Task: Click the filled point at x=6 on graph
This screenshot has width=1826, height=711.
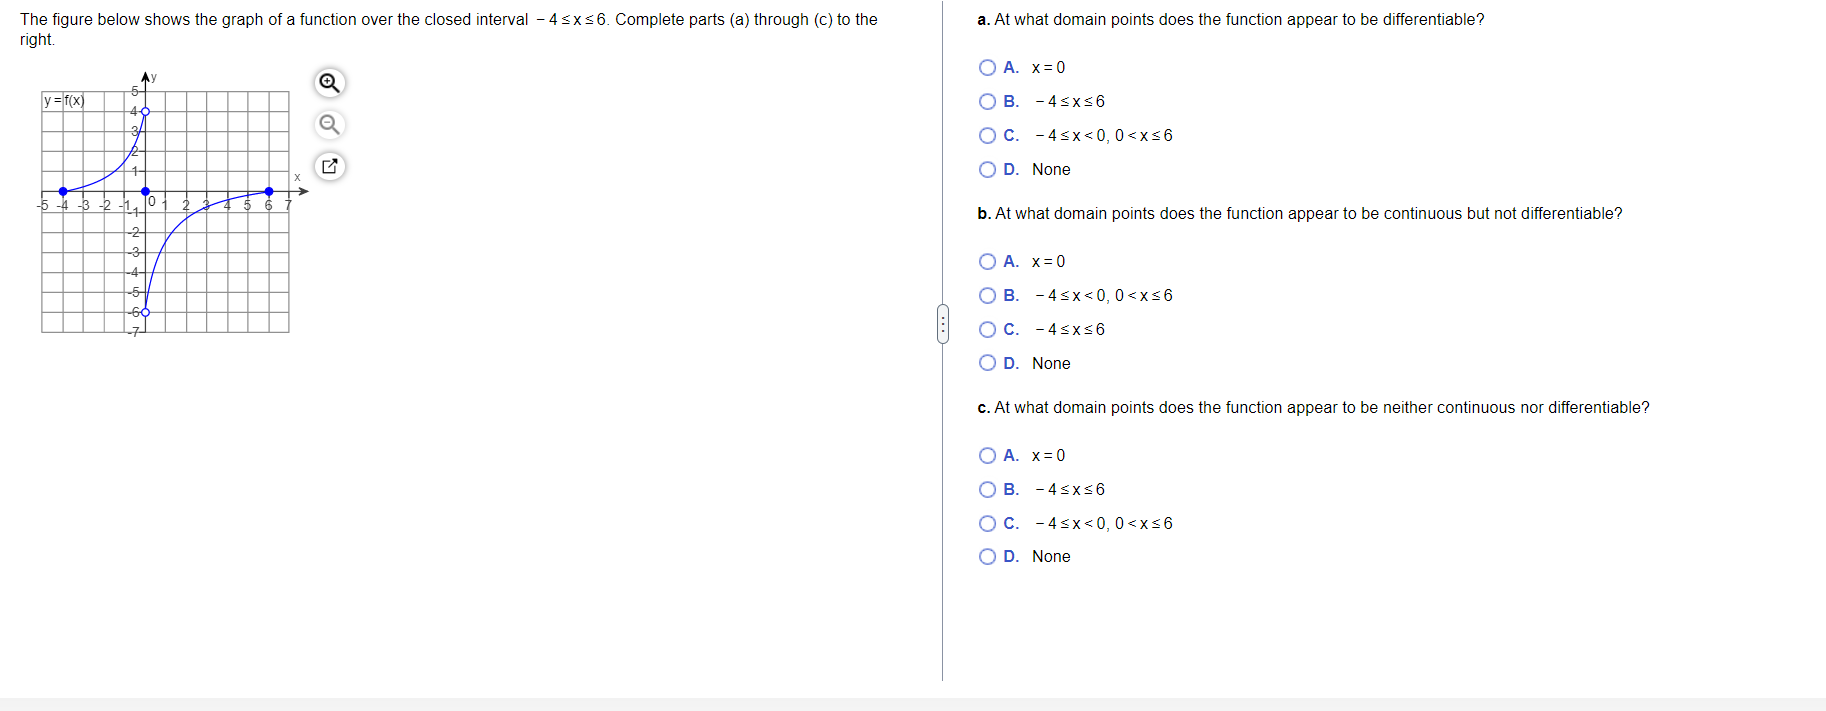Action: point(269,191)
